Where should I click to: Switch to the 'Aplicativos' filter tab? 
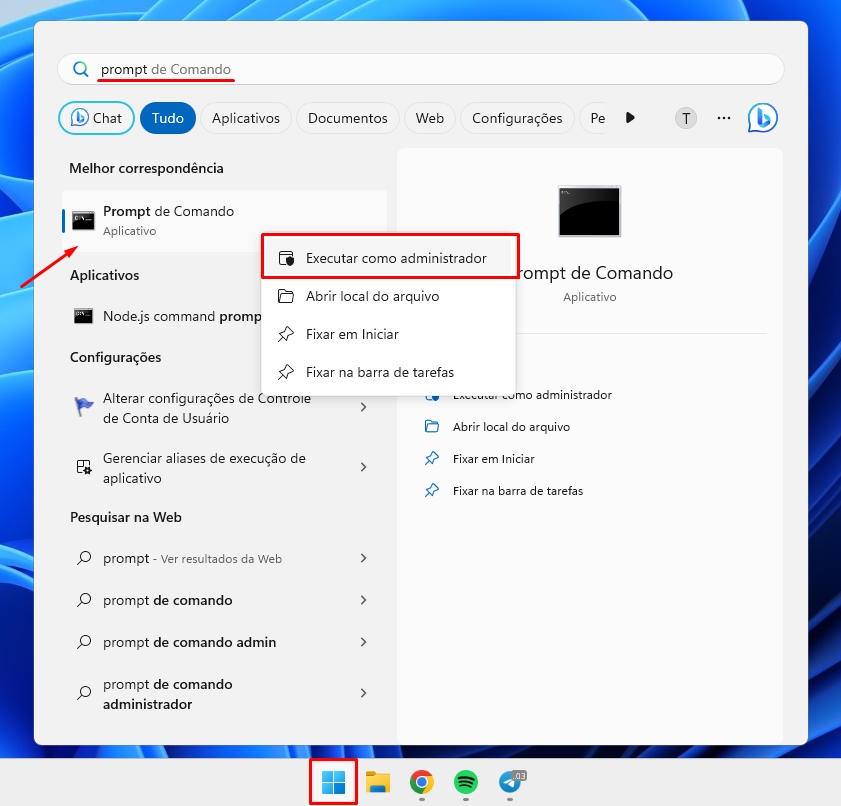point(246,118)
